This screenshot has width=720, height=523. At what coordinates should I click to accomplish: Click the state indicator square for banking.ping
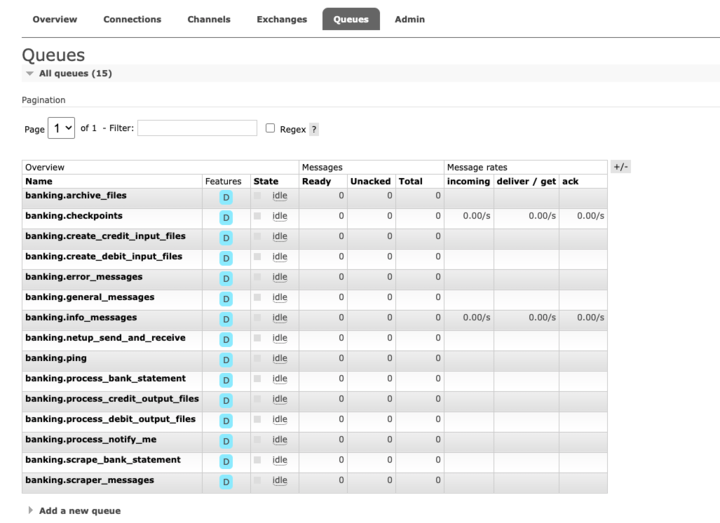[x=257, y=358]
